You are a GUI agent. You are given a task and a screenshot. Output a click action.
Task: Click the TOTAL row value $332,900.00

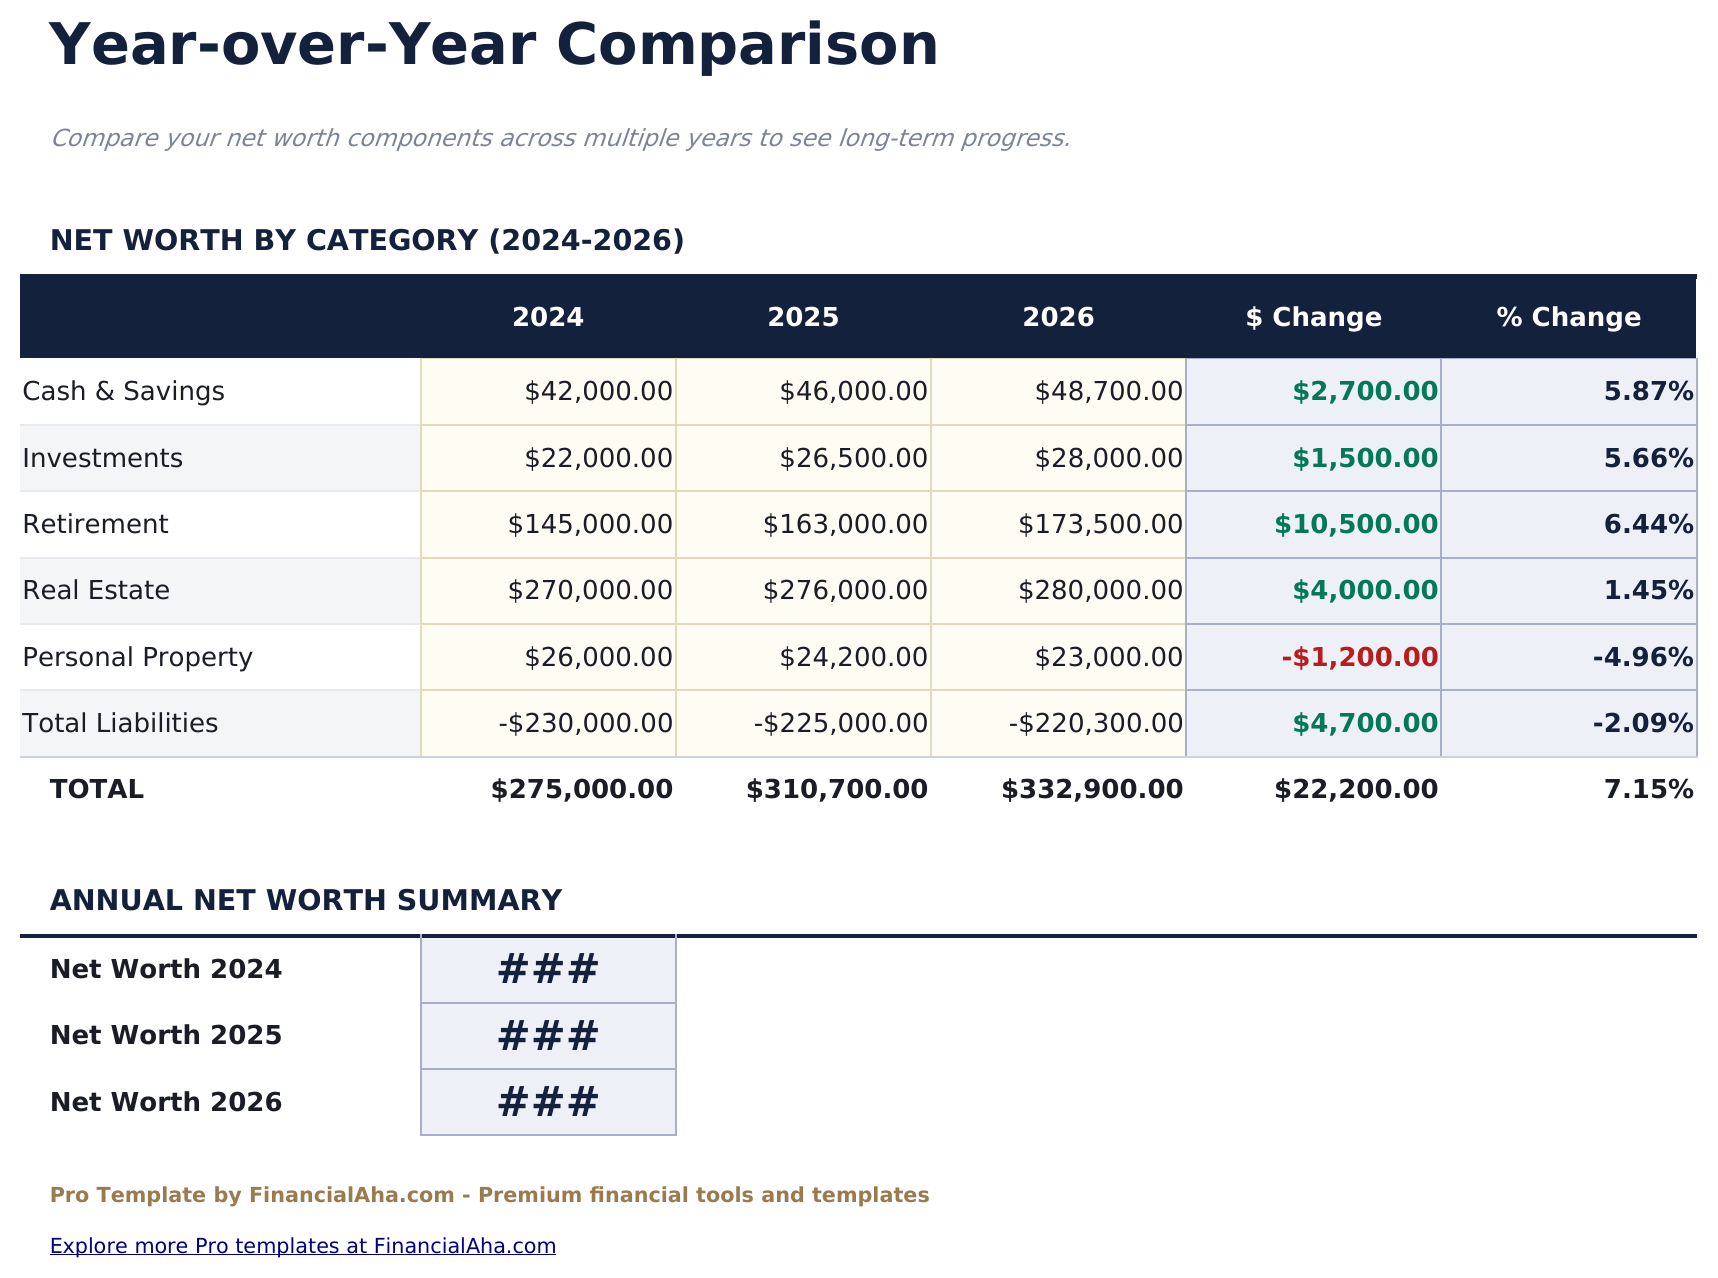[1092, 789]
